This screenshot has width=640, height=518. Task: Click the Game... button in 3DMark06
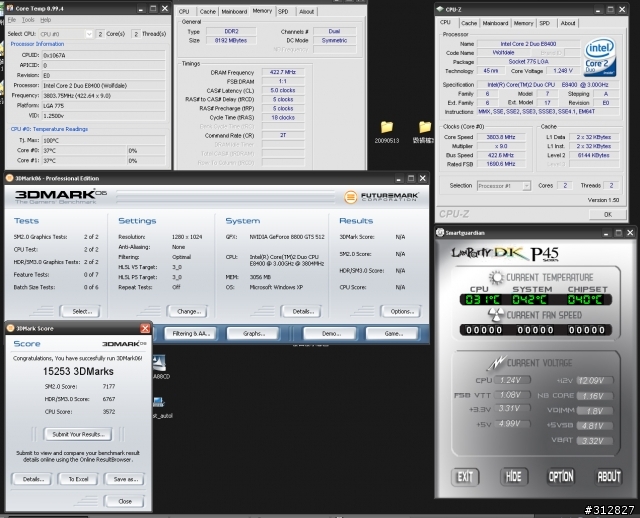393,333
